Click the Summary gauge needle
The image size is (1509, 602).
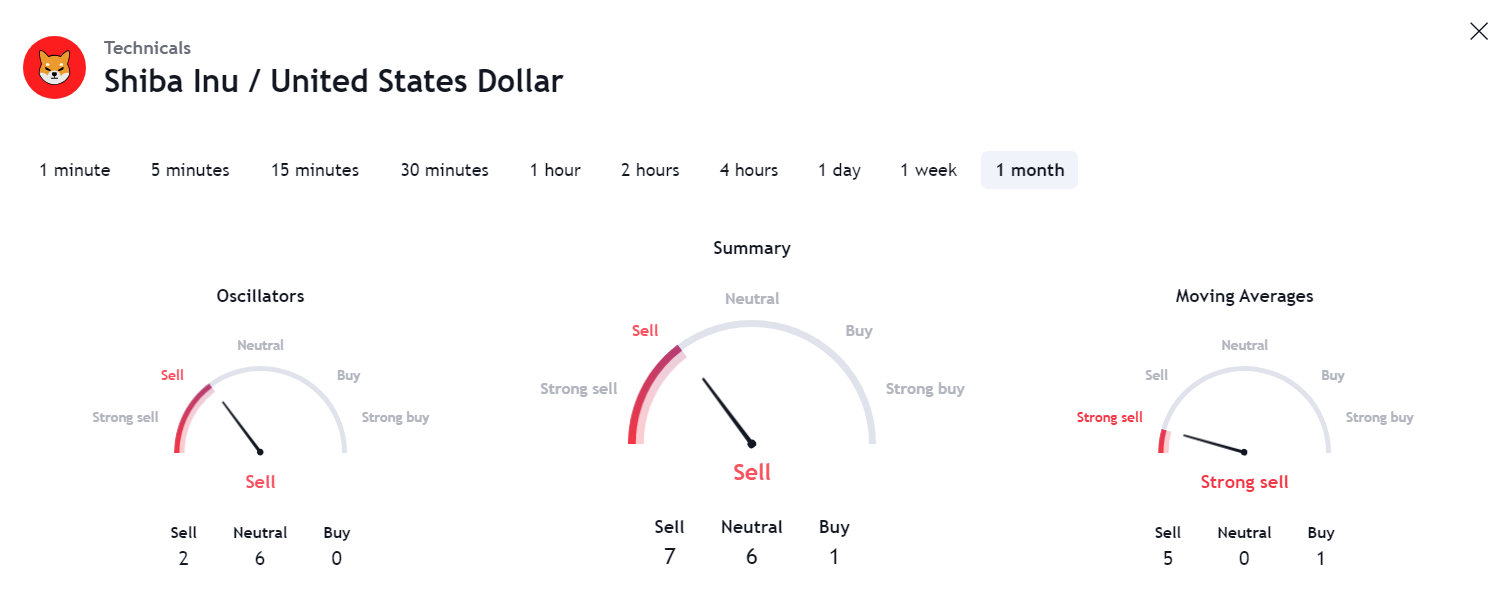coord(727,411)
